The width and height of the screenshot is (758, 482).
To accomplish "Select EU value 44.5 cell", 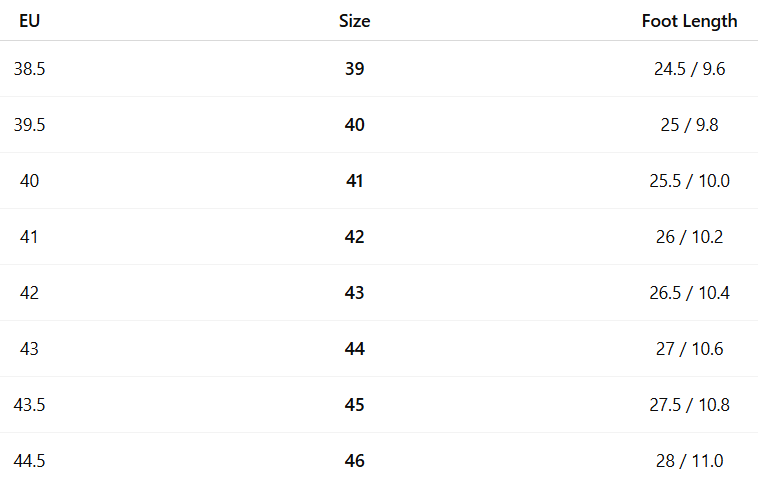I will [29, 461].
